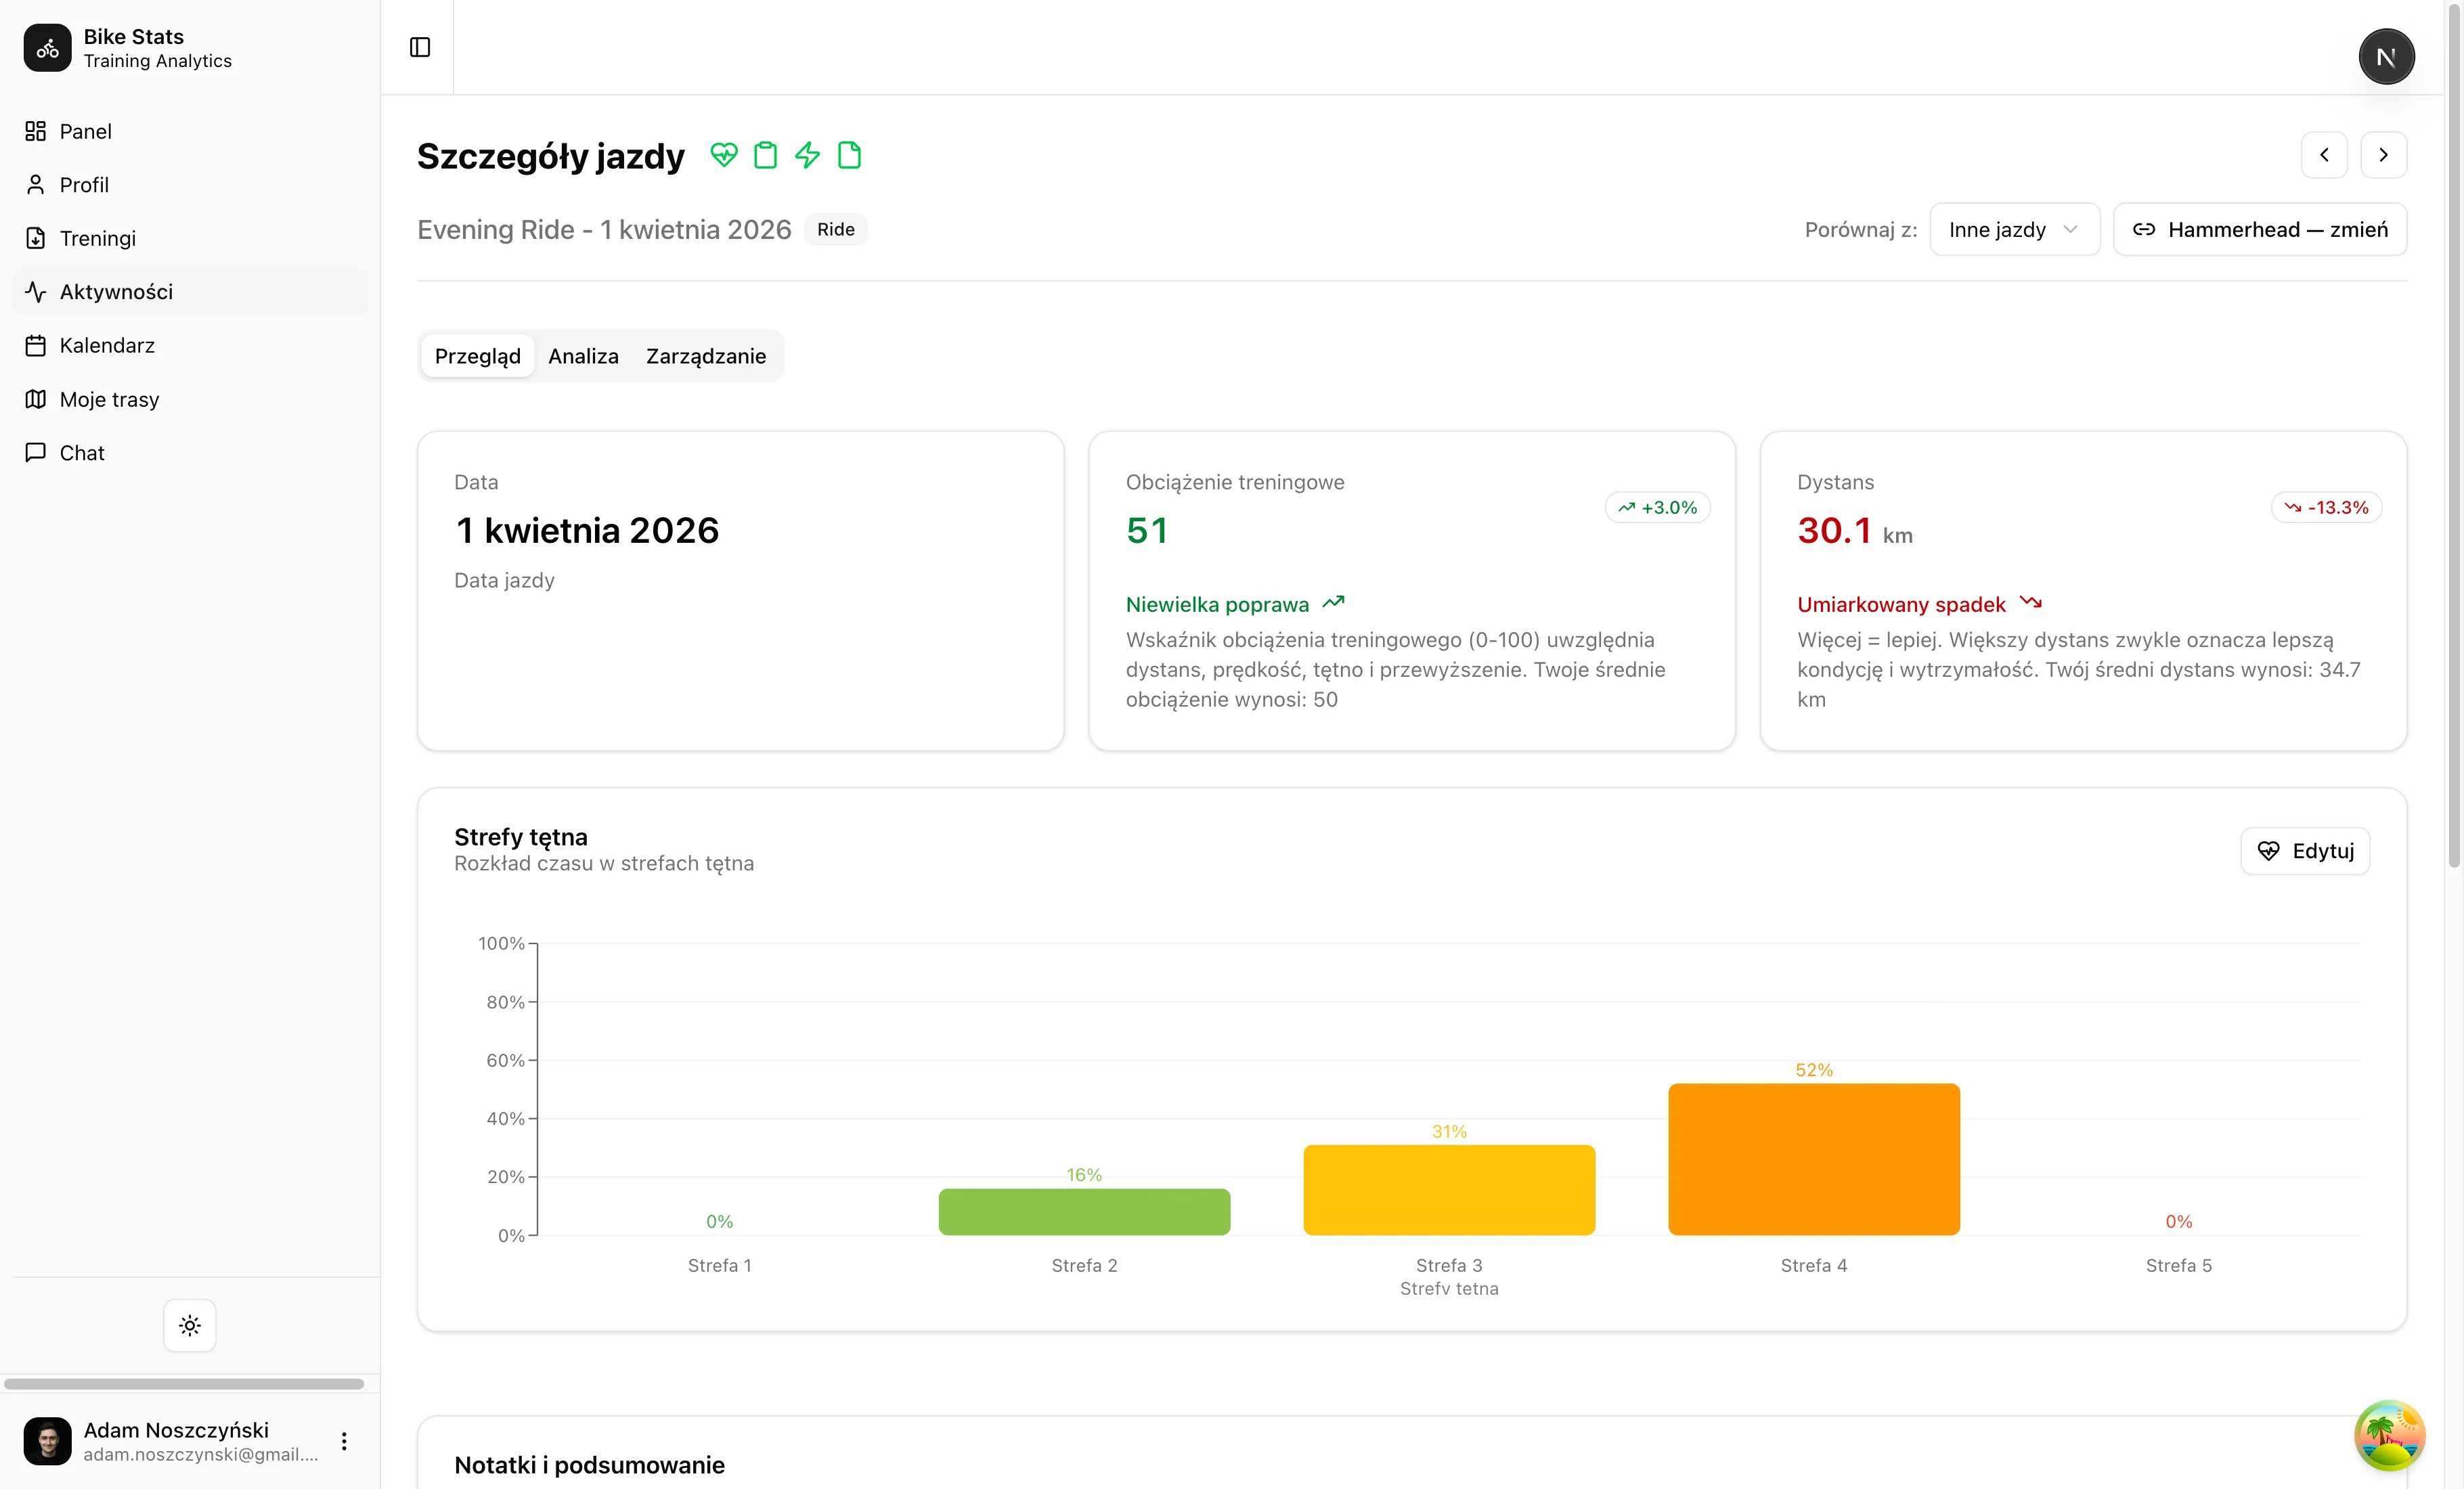The height and width of the screenshot is (1489, 2464).
Task: Collapse the sidebar with panel icon
Action: tap(420, 47)
